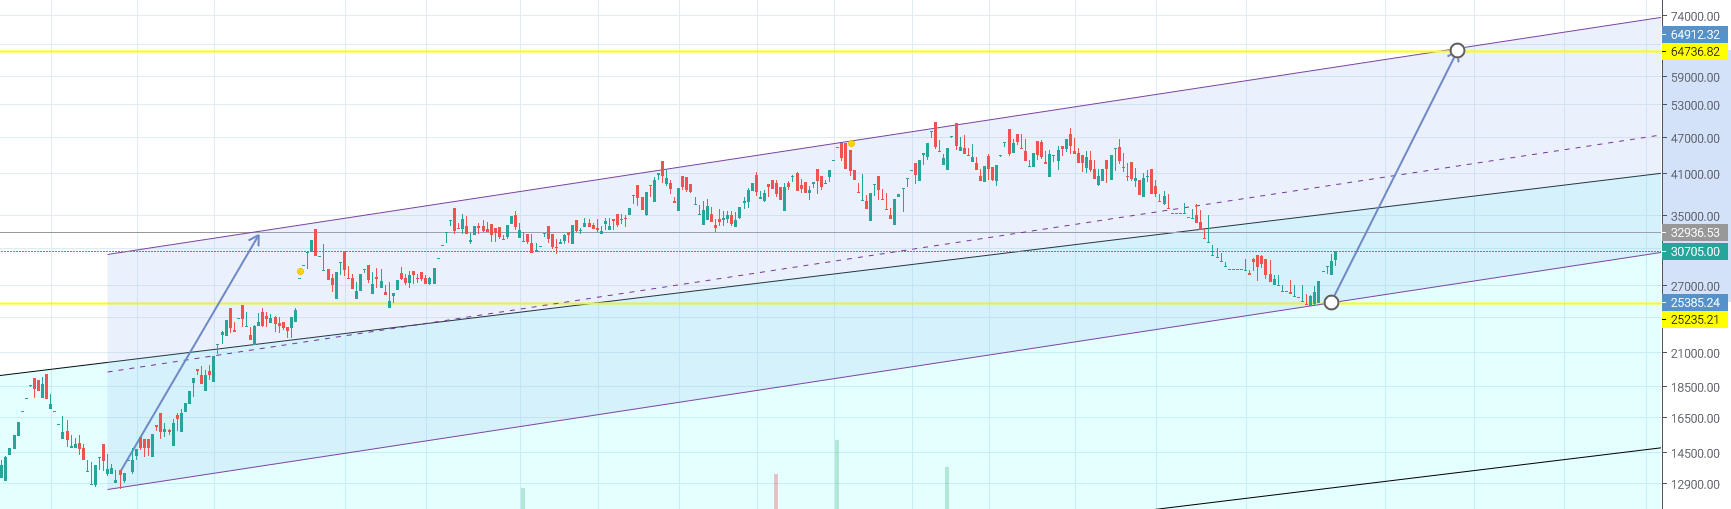1731x509 pixels.
Task: Click the green 30705.00 current price label
Action: pyautogui.click(x=1695, y=252)
